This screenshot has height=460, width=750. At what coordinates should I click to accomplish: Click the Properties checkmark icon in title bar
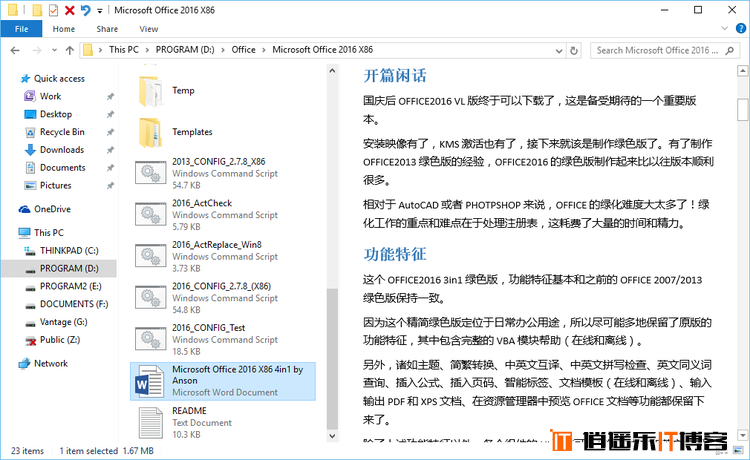coord(53,10)
